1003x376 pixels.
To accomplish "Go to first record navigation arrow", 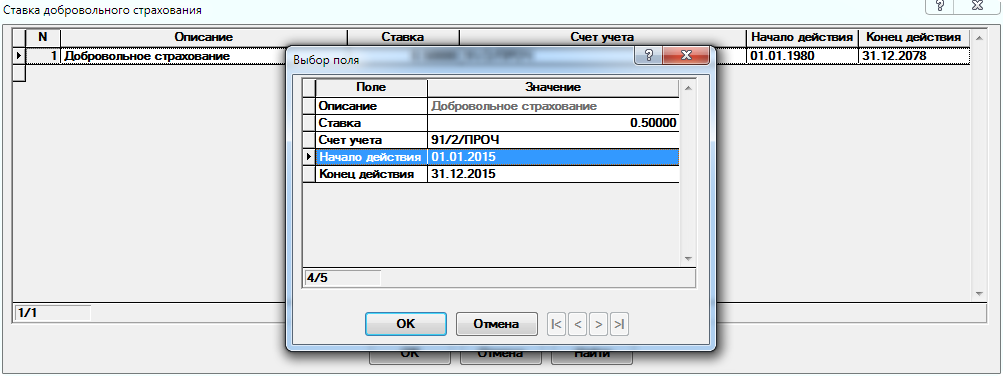I will point(557,324).
